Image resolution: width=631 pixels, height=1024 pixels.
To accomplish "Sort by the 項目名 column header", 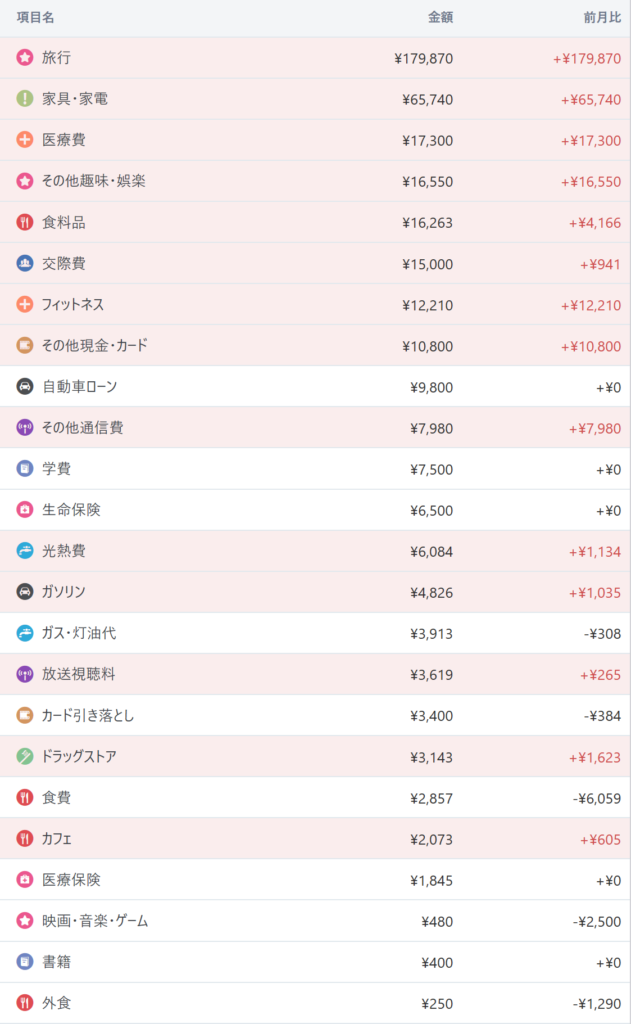I will (x=36, y=18).
